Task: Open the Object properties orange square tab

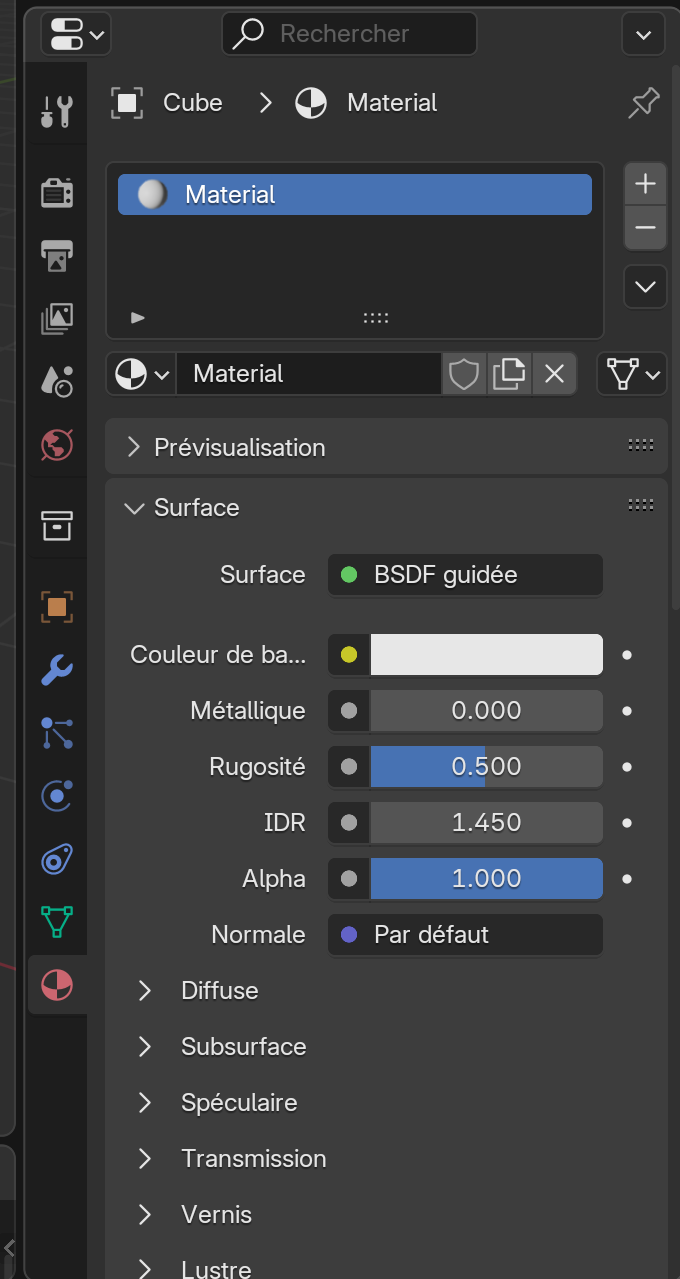Action: [x=56, y=606]
